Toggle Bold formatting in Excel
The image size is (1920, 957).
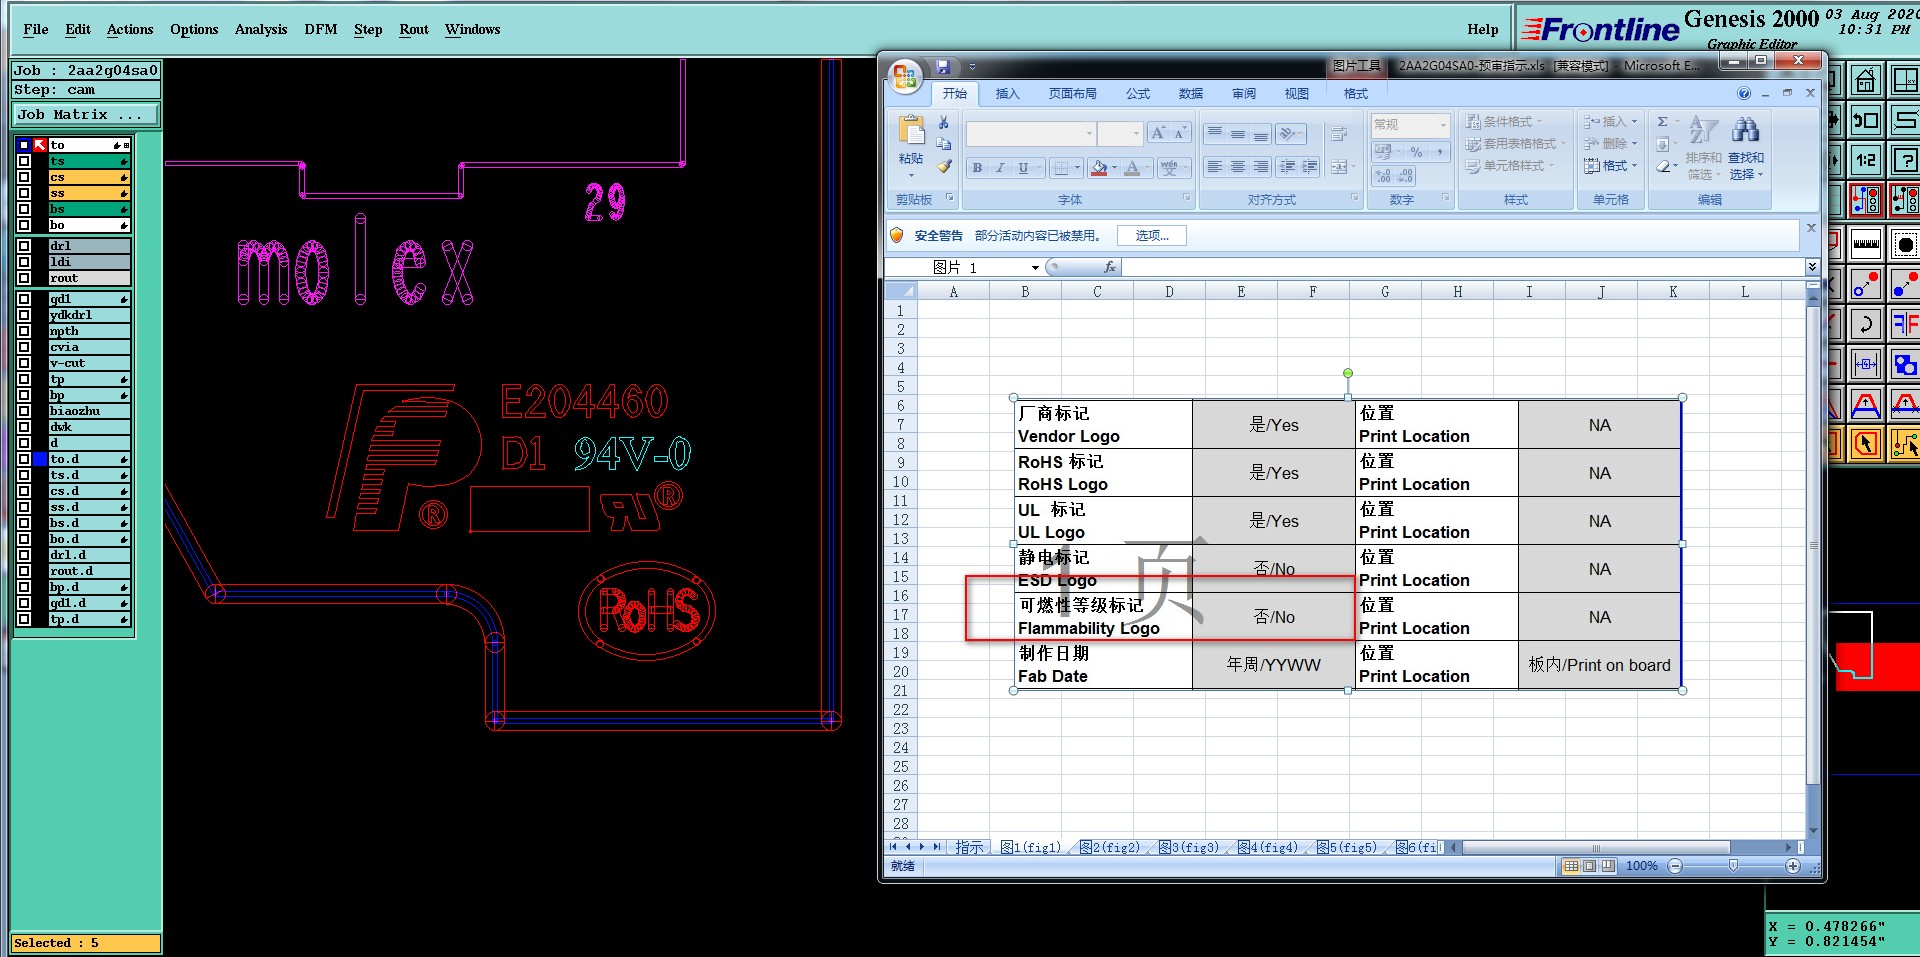tap(977, 168)
